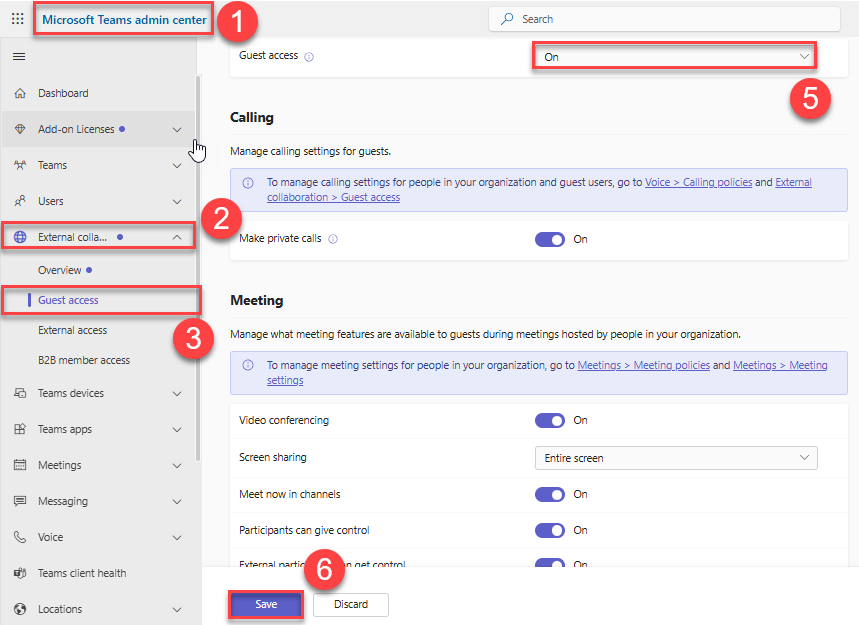Click the Meetings calendar icon
The height and width of the screenshot is (625, 859).
click(x=20, y=465)
